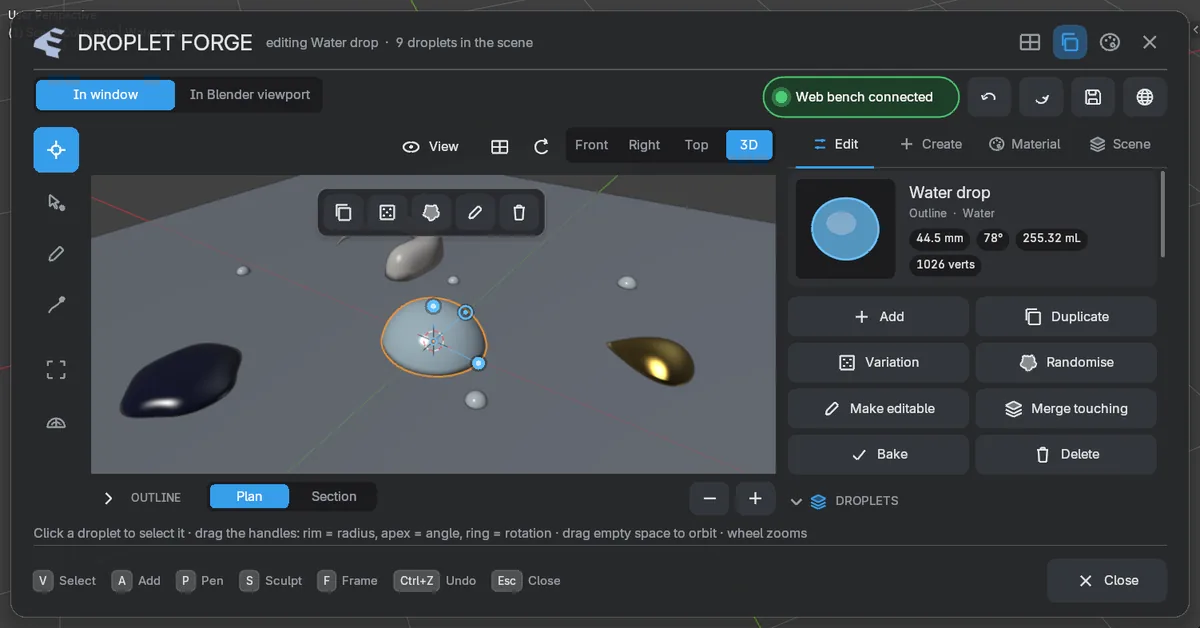1200x628 pixels.
Task: Click the header split-layout grid icon
Action: click(1029, 42)
